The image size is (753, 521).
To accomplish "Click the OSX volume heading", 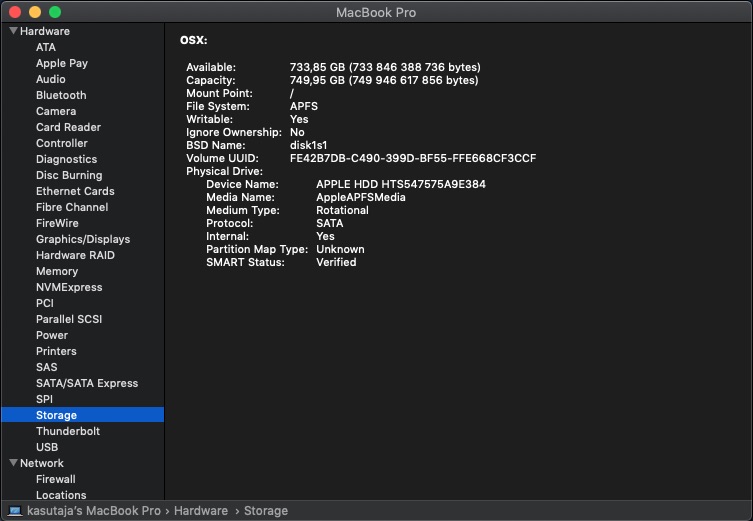I will pos(194,40).
